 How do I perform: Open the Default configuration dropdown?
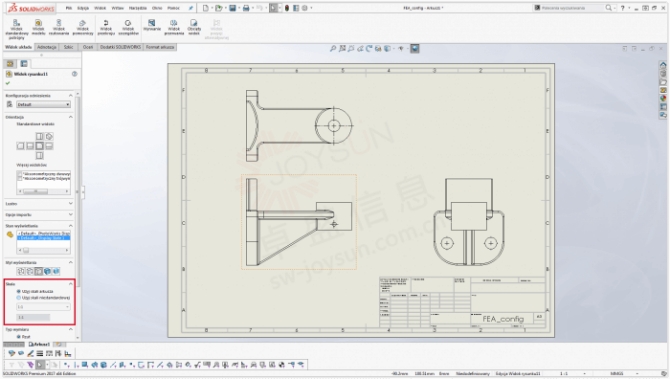(x=43, y=104)
